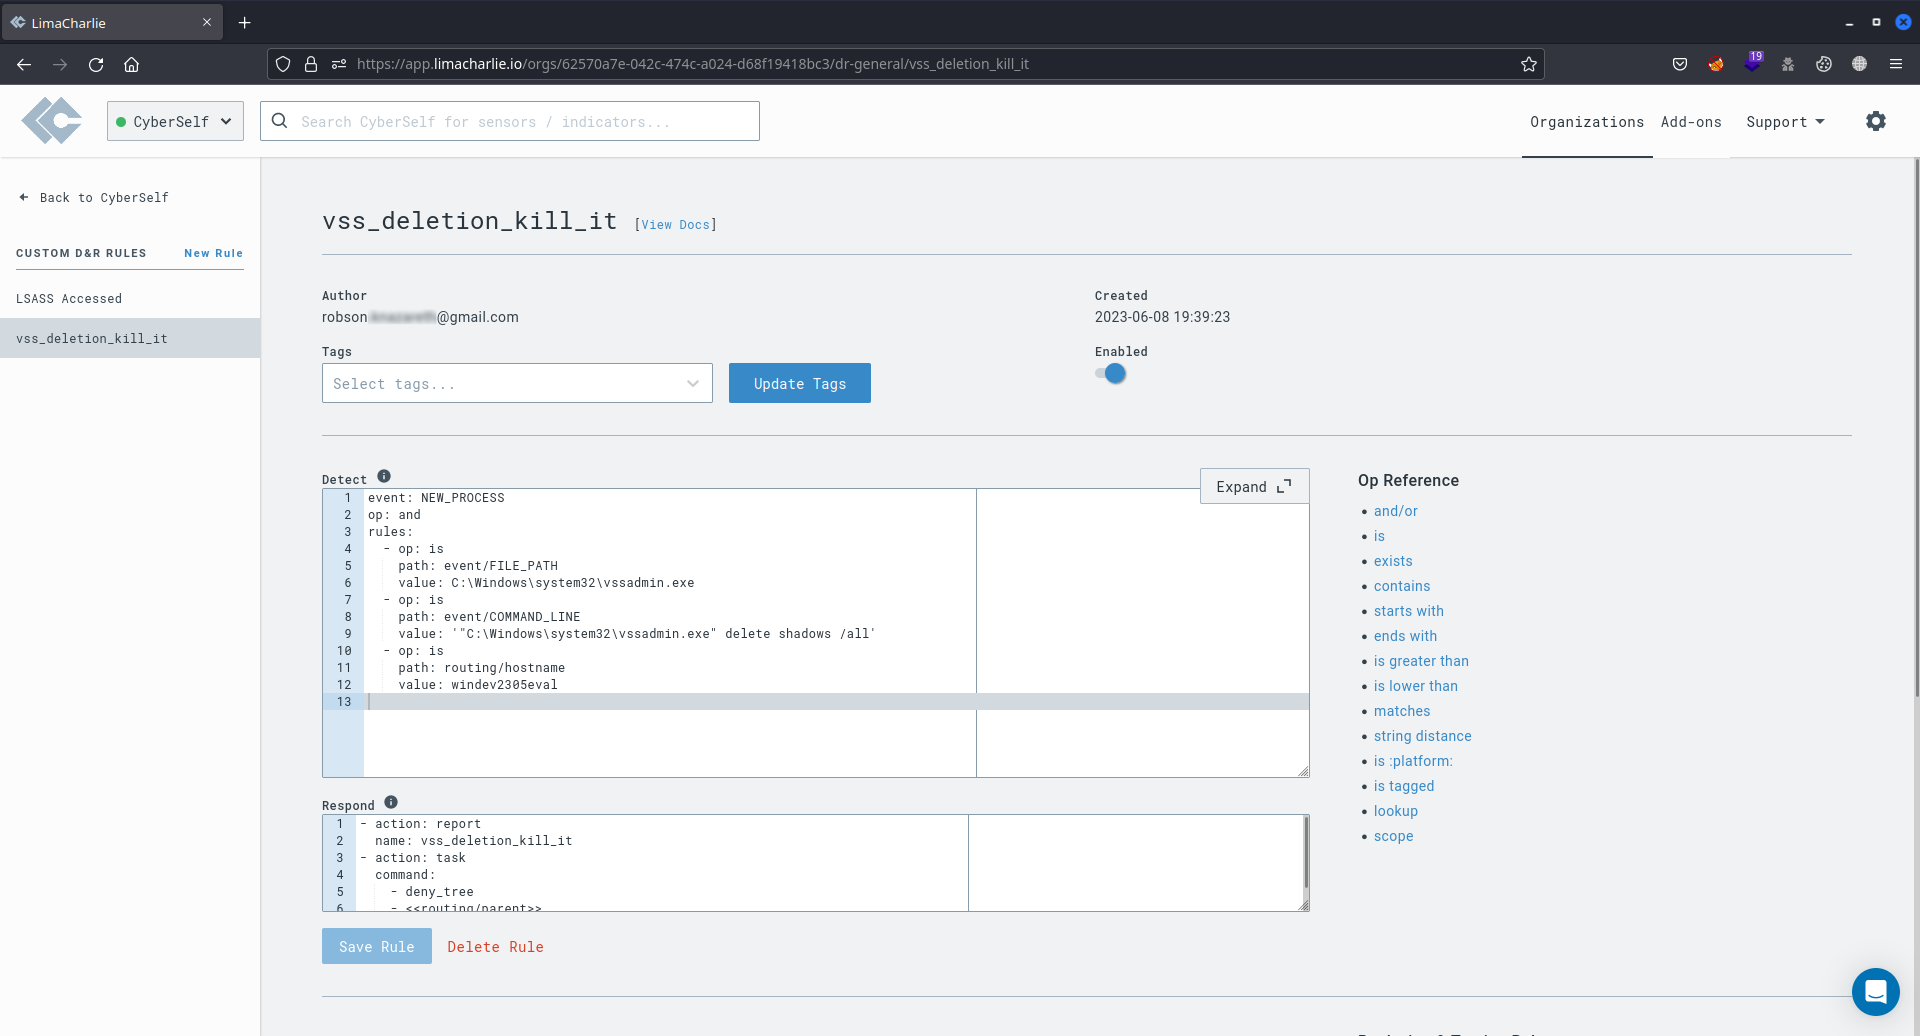The height and width of the screenshot is (1036, 1920).
Task: Open the is tagged reference
Action: coord(1403,786)
